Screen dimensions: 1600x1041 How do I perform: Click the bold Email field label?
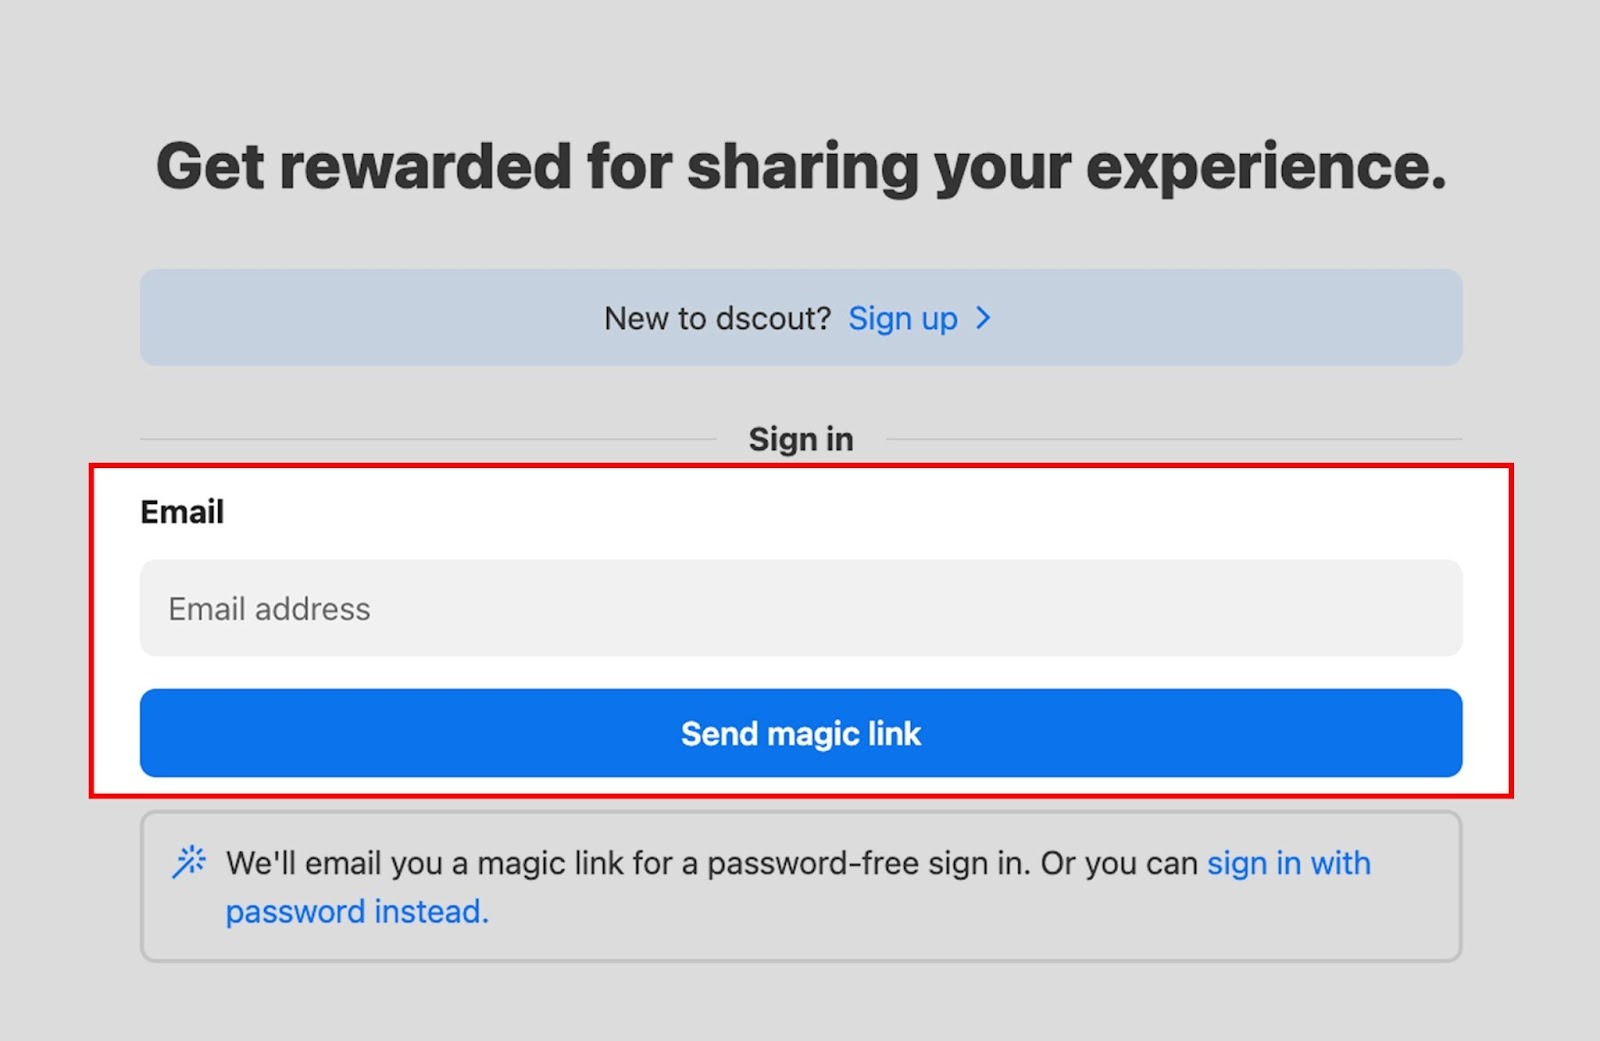[182, 512]
